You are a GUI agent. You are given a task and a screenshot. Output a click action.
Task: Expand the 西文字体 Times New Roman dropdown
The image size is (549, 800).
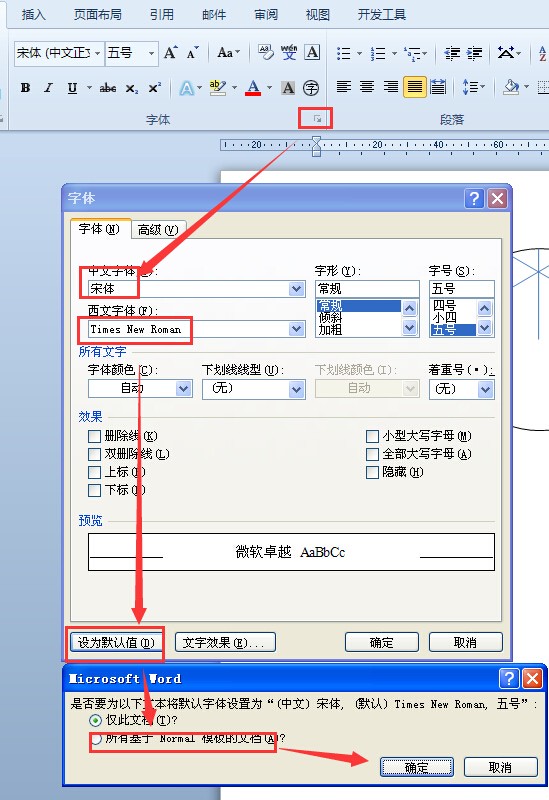point(296,329)
